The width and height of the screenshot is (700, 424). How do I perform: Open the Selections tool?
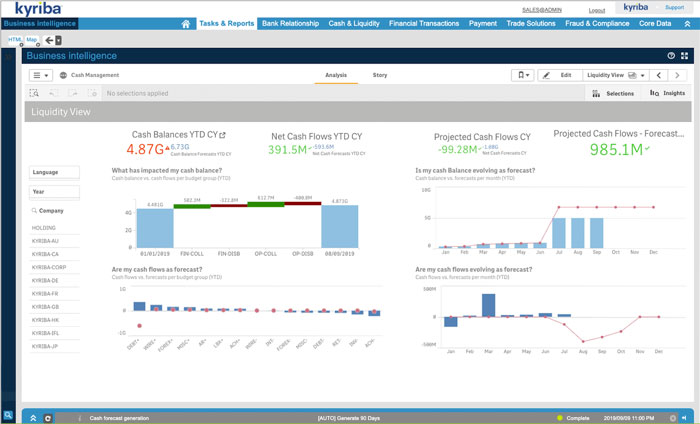tap(613, 93)
